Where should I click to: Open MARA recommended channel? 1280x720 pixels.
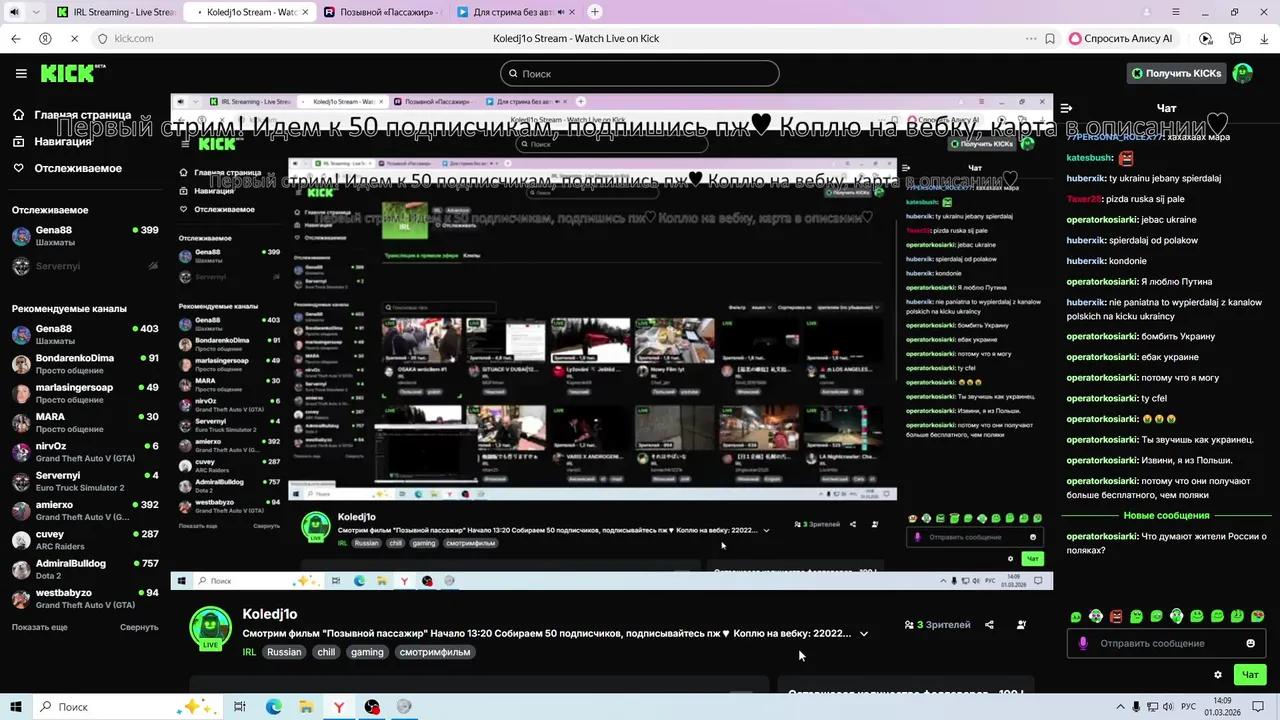coord(85,422)
